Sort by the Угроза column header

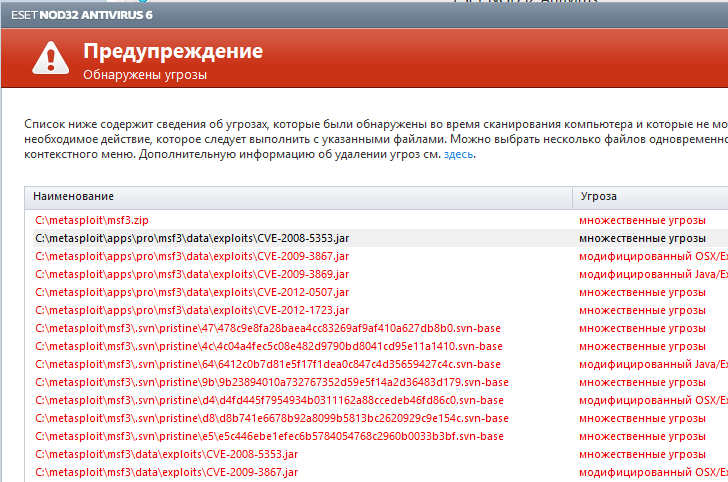(x=650, y=197)
